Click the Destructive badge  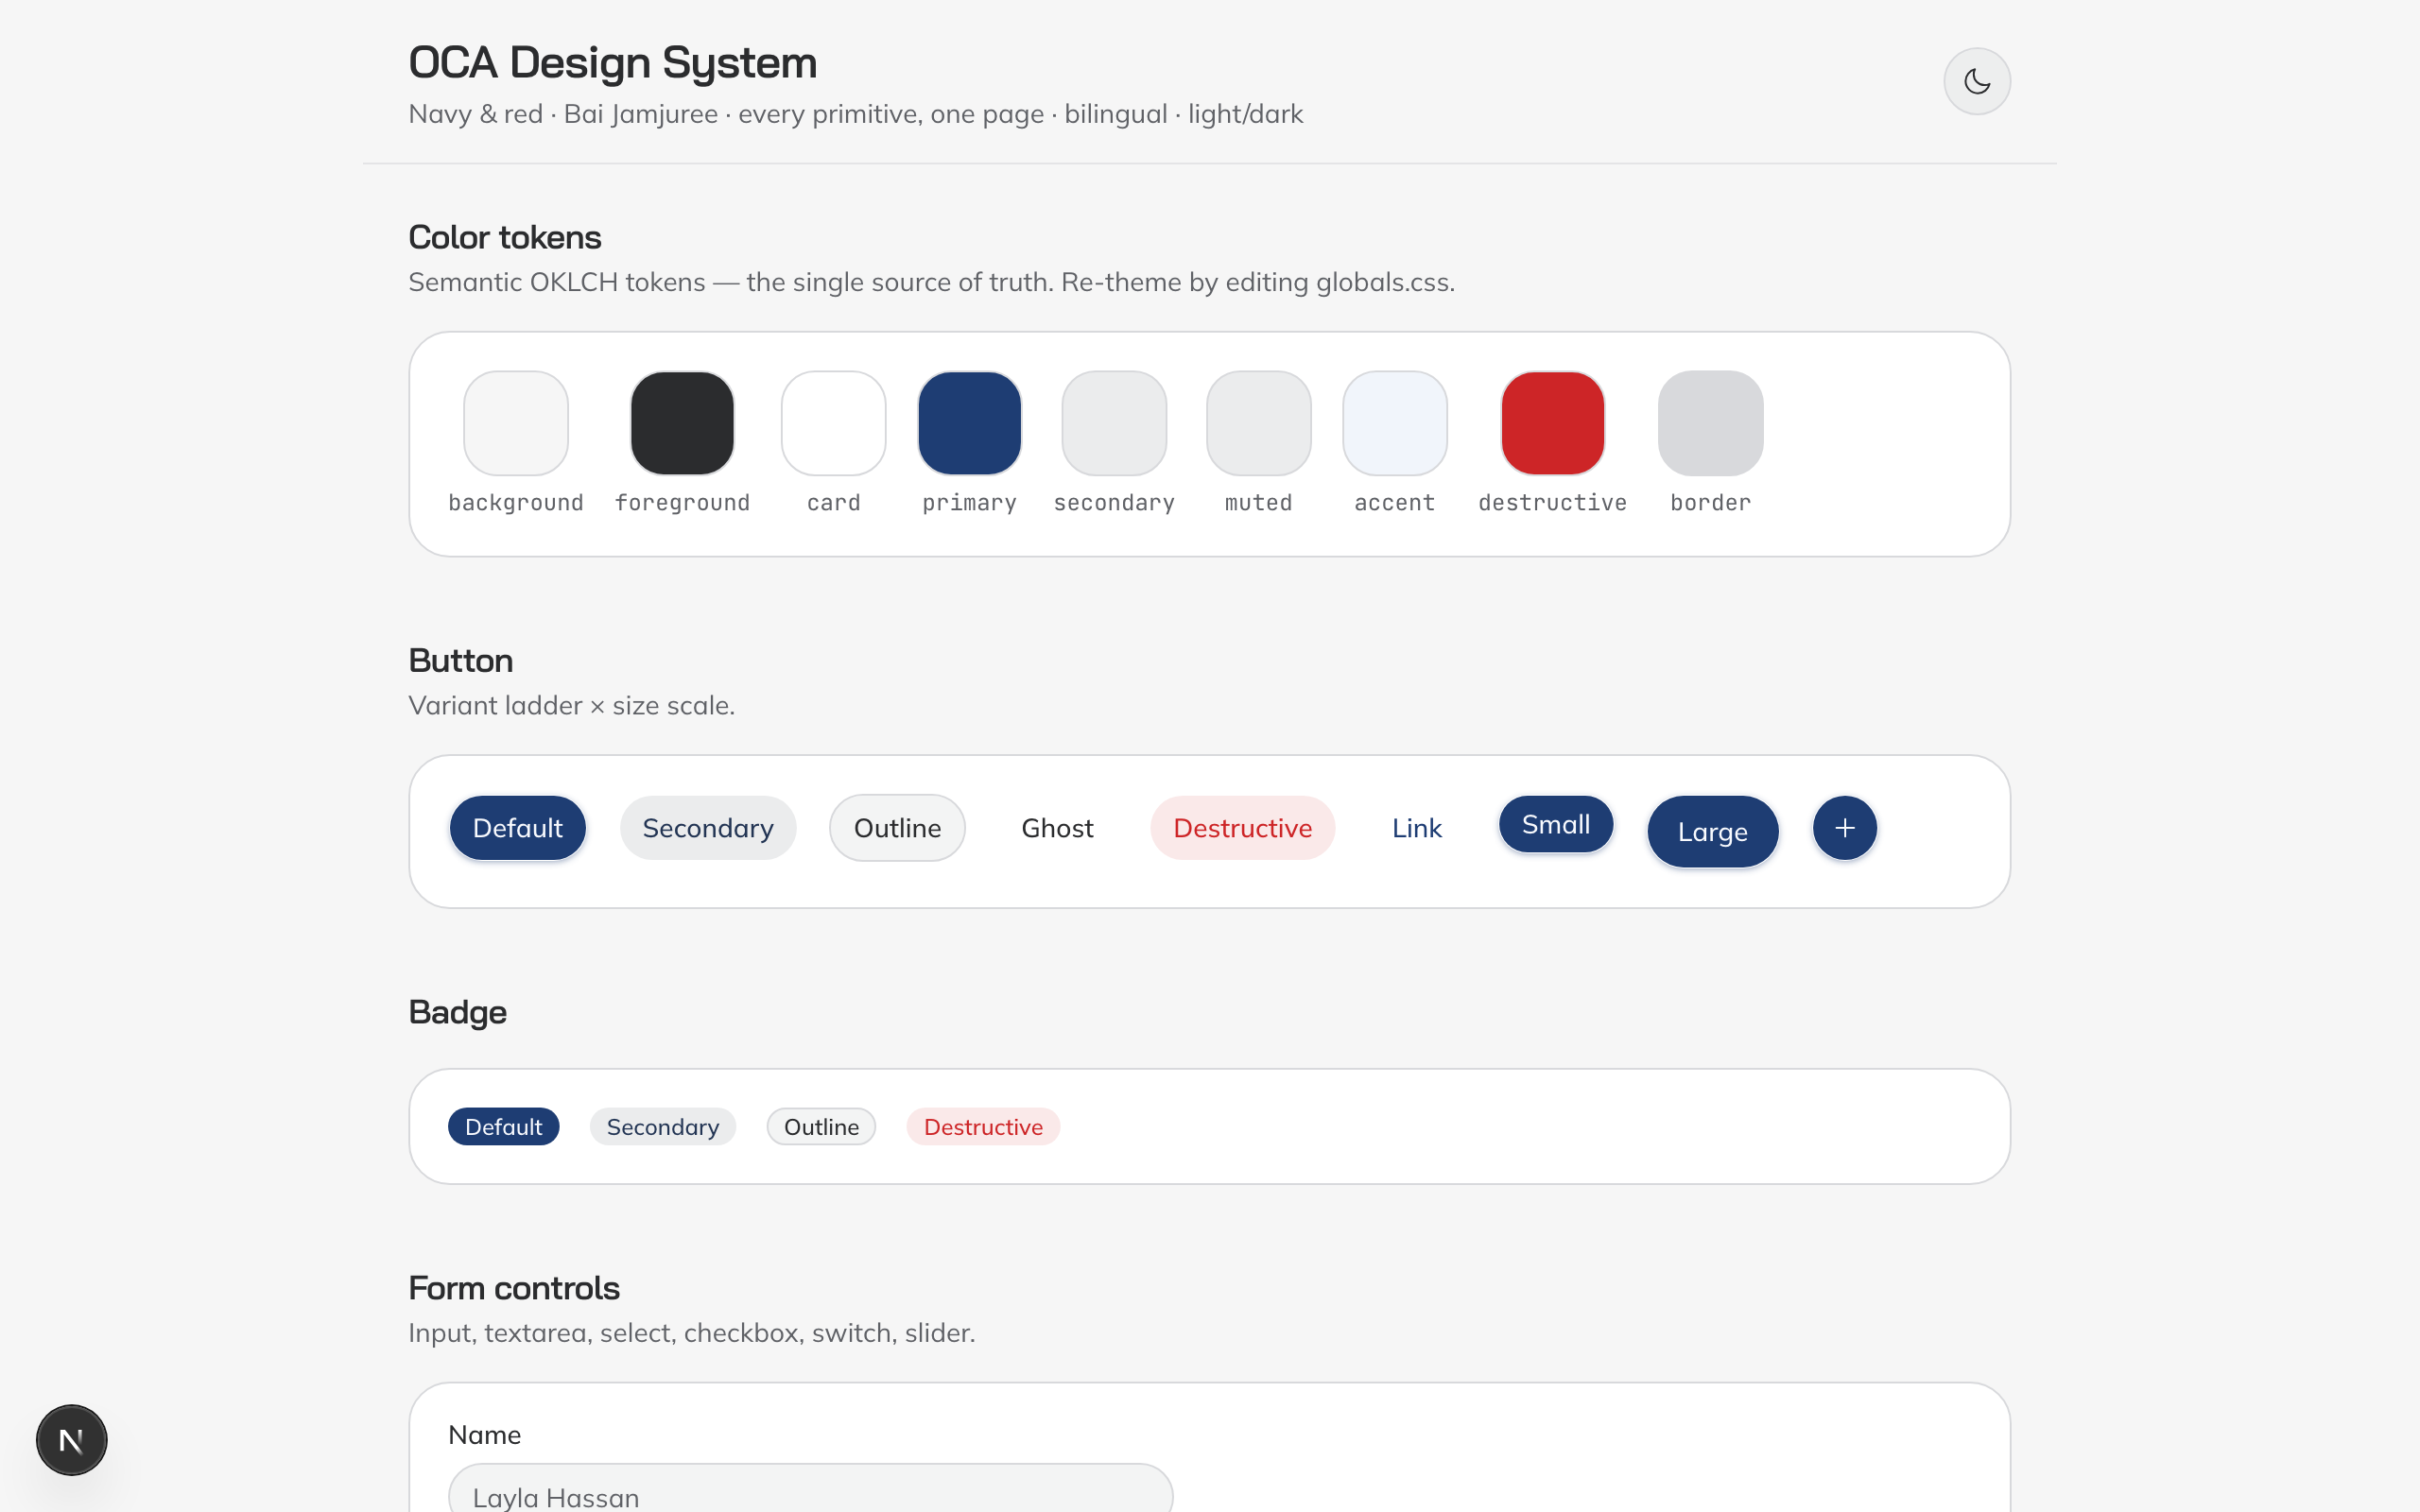(983, 1127)
